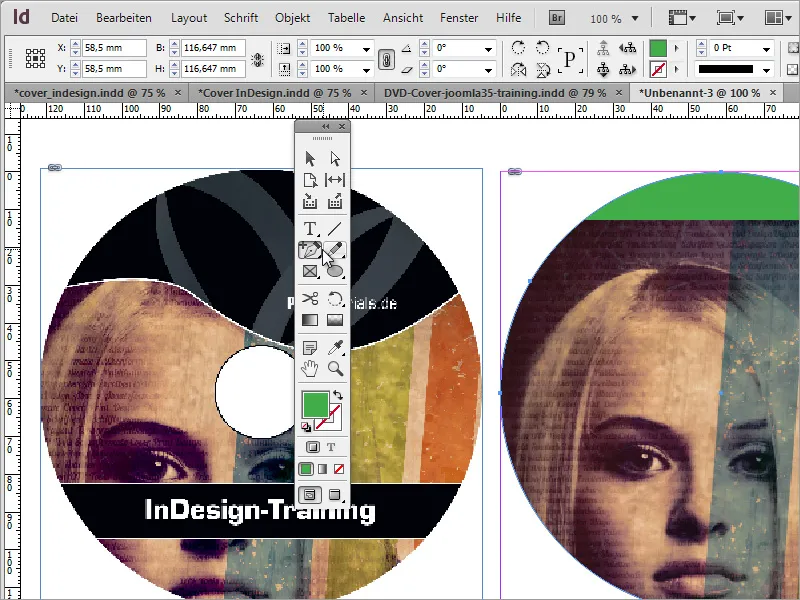Select the Line tool
The height and width of the screenshot is (600, 800).
point(335,229)
